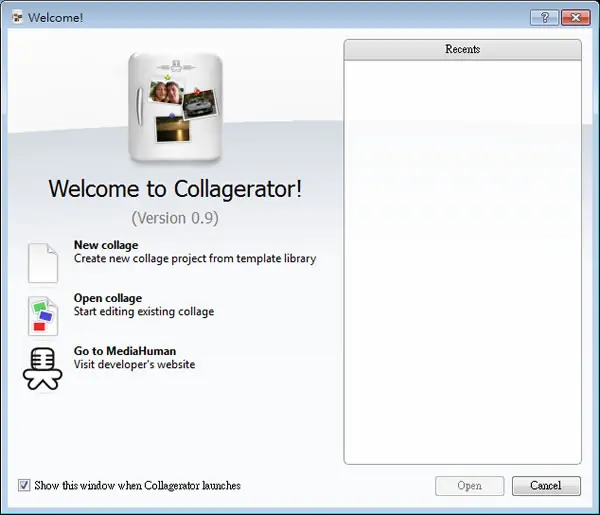Image resolution: width=600 pixels, height=515 pixels.
Task: Select the New collage heading link
Action: [106, 245]
